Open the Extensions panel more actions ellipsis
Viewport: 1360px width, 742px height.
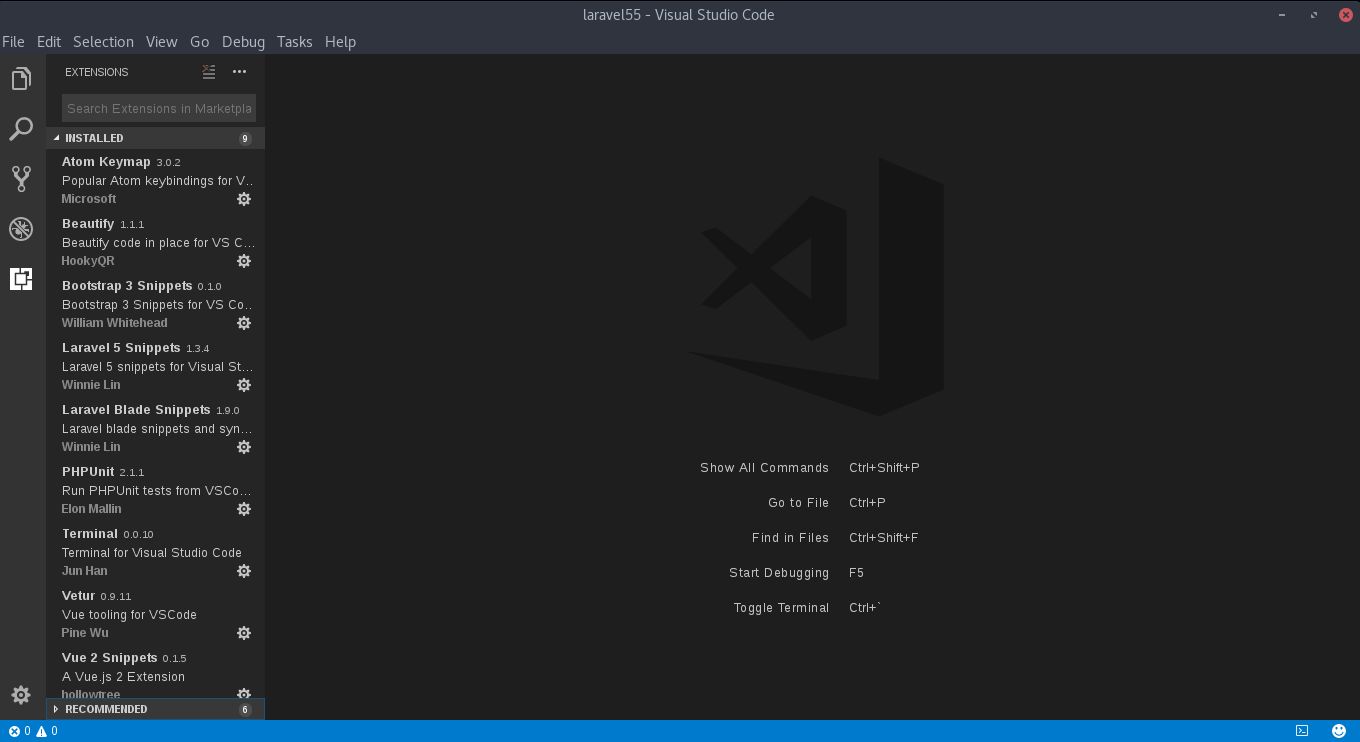click(x=239, y=72)
